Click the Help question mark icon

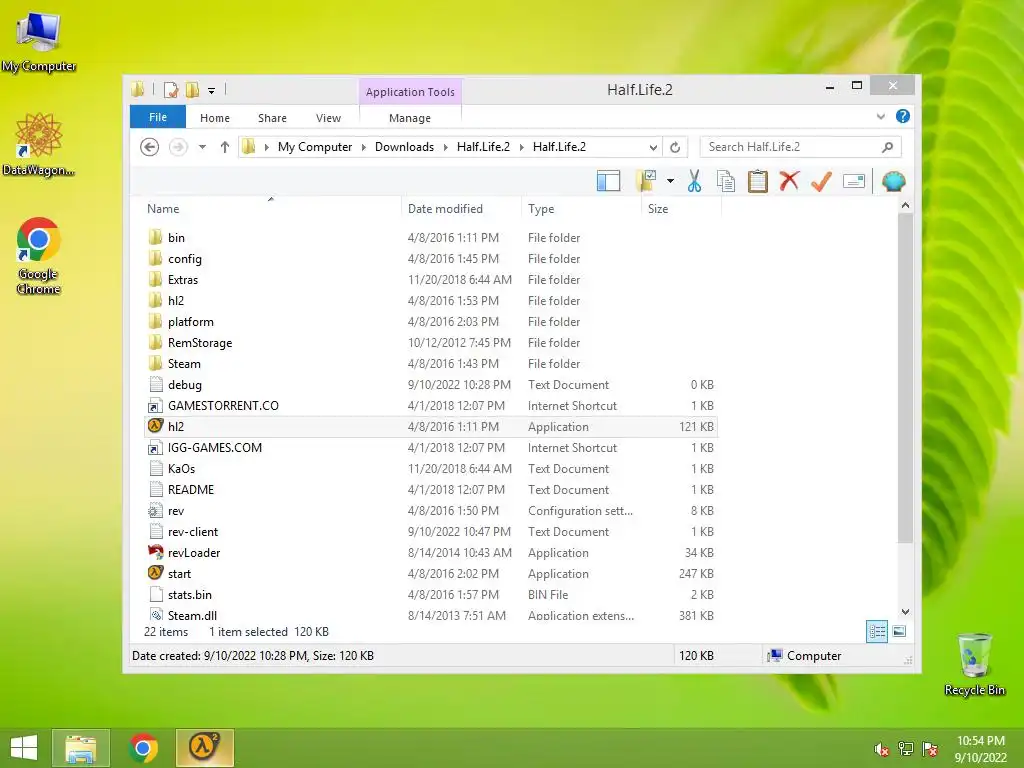(x=903, y=116)
